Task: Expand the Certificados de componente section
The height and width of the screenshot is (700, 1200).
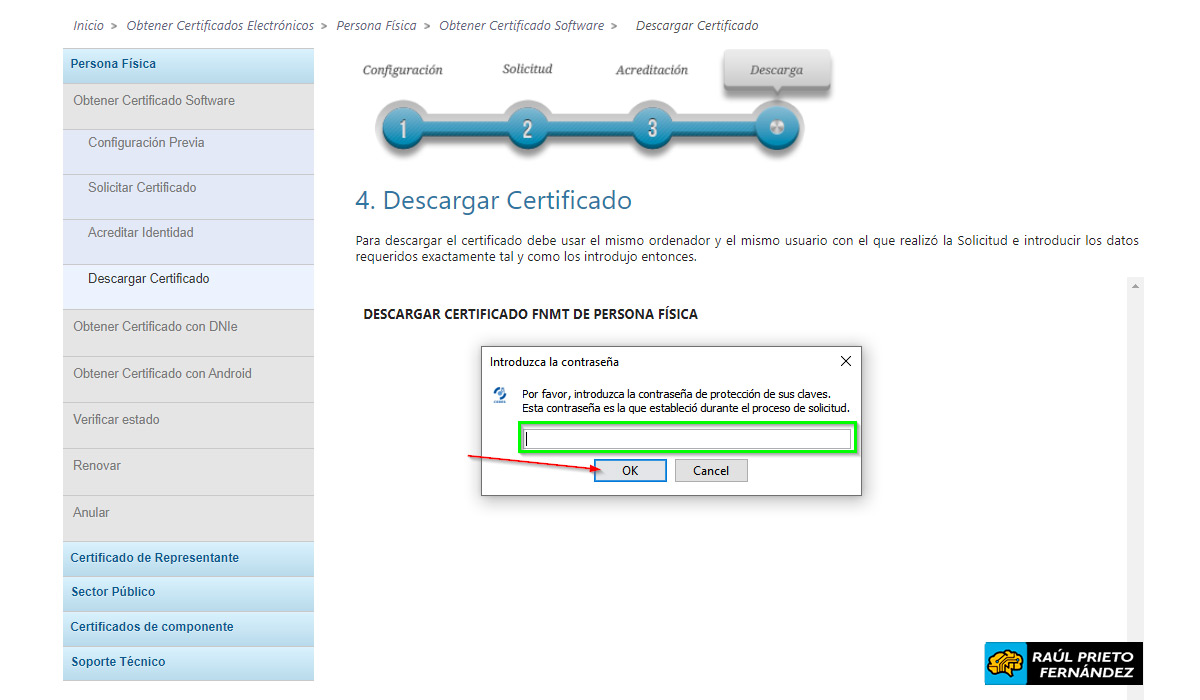Action: pyautogui.click(x=150, y=627)
